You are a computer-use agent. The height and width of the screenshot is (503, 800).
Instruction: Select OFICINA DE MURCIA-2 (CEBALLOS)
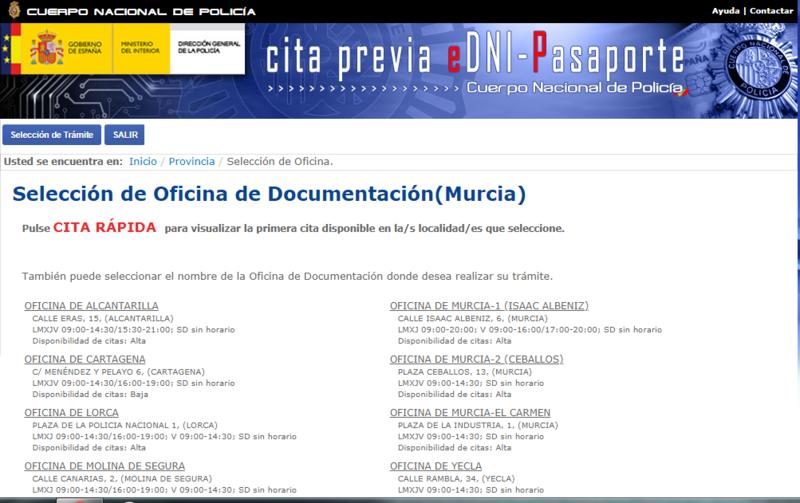coord(477,359)
